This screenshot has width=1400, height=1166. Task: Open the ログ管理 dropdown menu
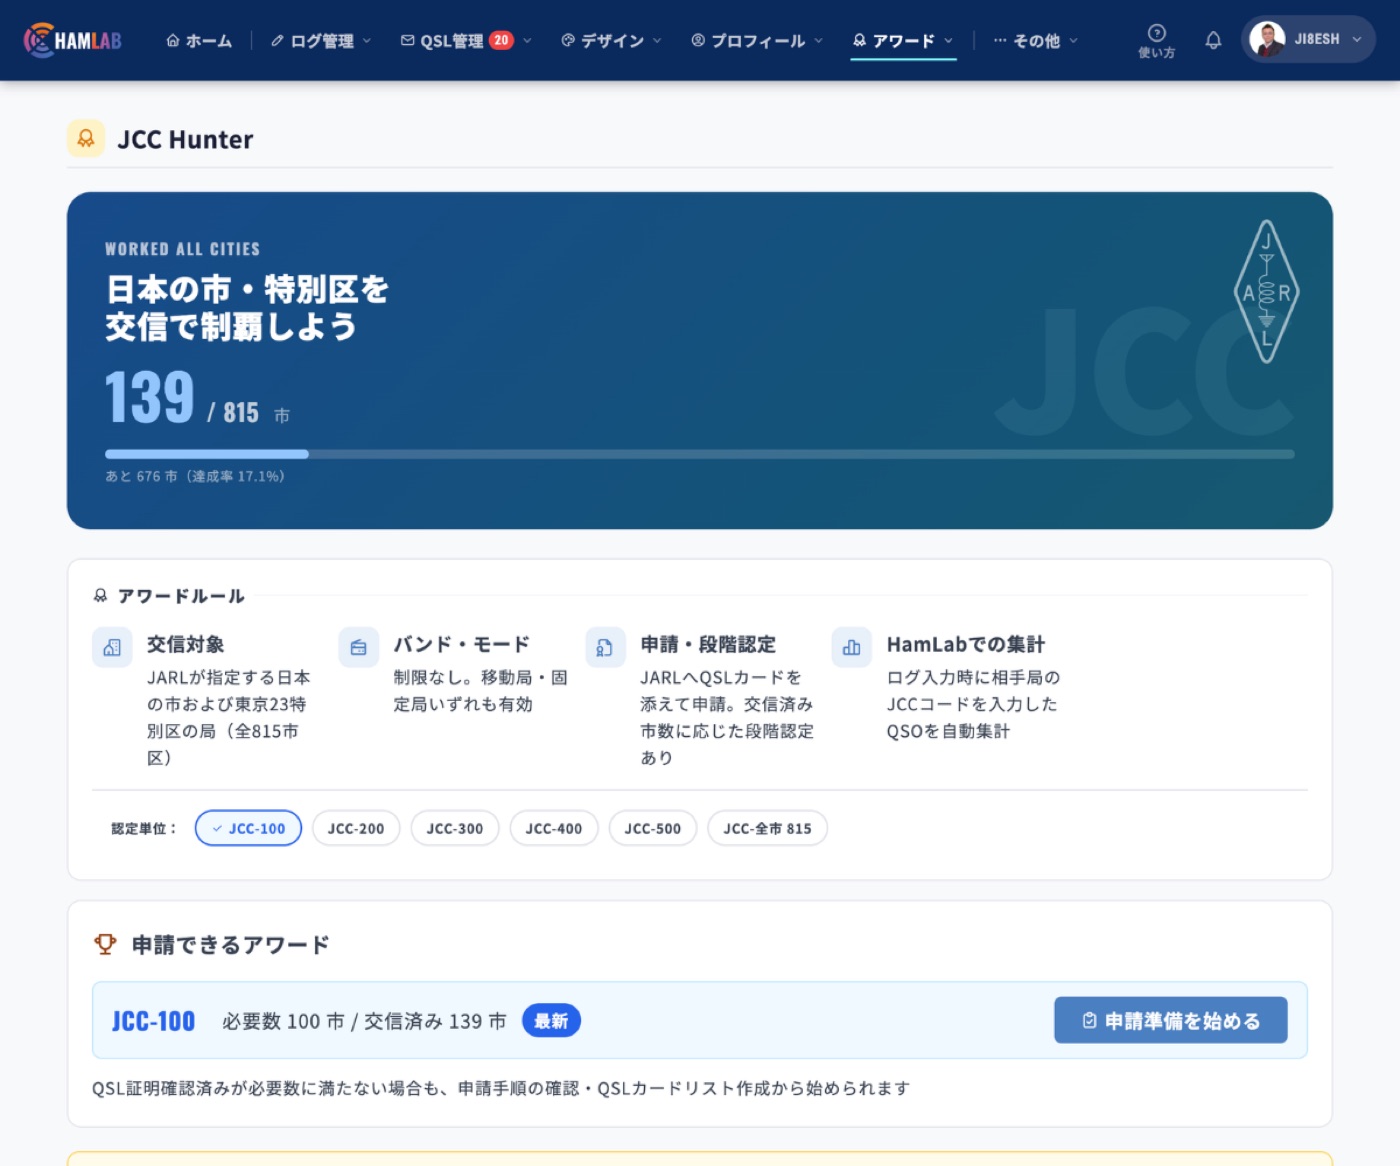coord(321,40)
